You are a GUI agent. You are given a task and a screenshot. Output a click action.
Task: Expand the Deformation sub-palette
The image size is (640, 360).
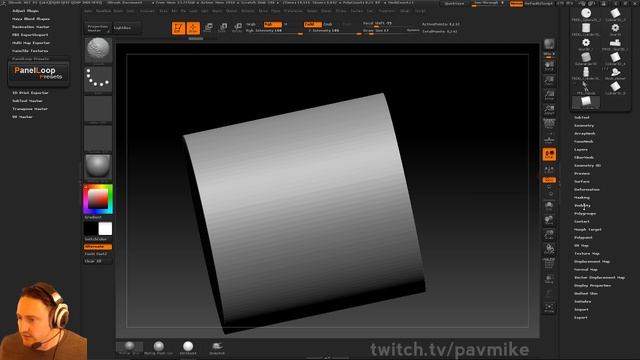pyautogui.click(x=587, y=189)
